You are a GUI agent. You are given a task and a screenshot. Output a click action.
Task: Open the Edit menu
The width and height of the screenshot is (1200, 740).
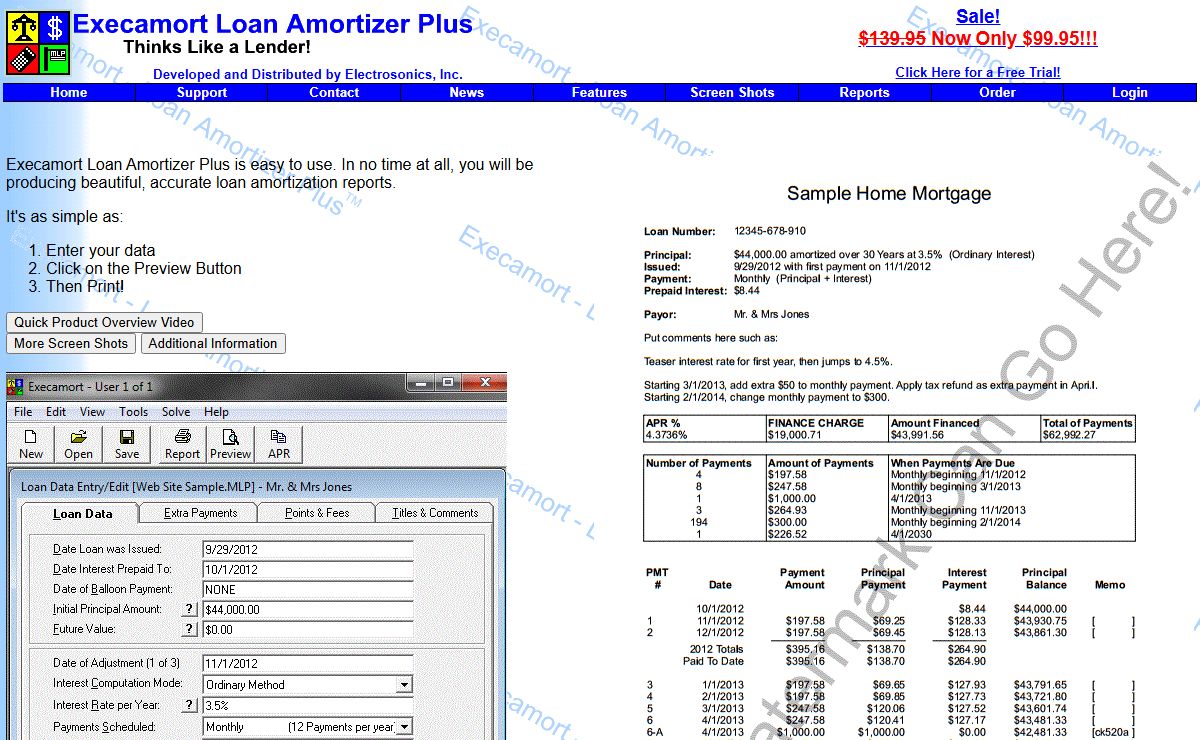click(x=56, y=412)
